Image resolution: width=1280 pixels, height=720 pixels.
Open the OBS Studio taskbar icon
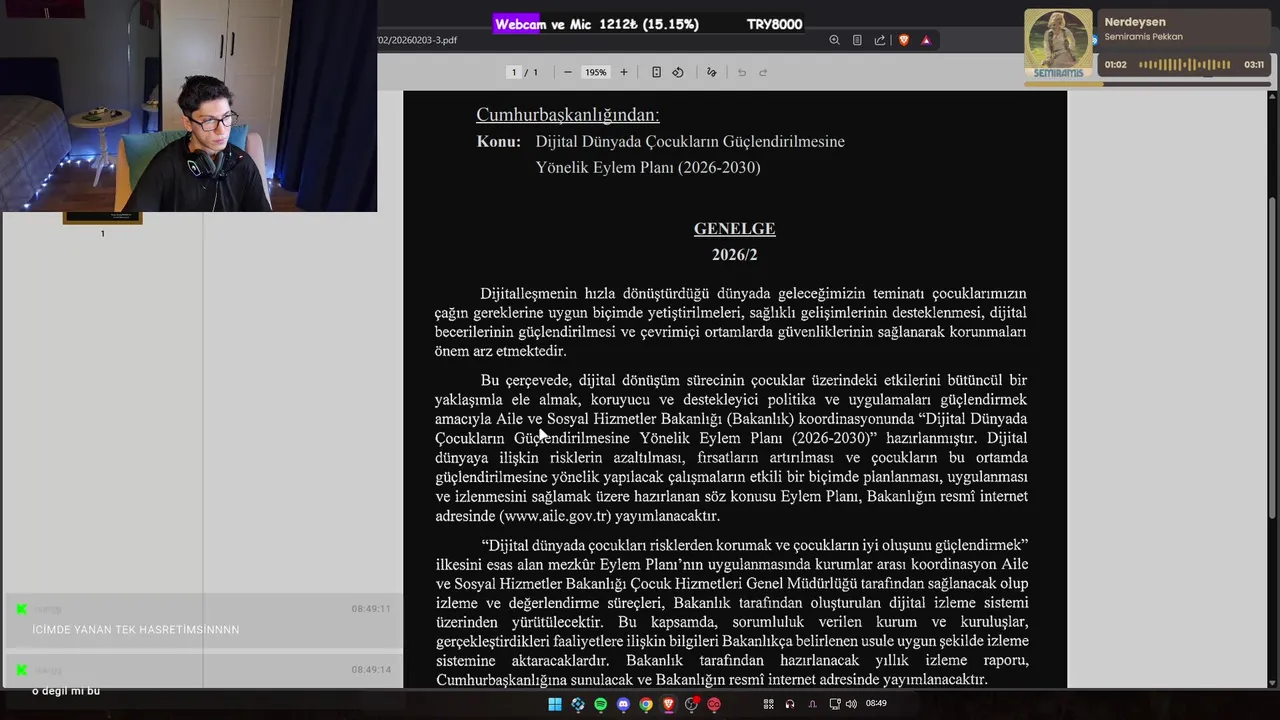pos(691,704)
